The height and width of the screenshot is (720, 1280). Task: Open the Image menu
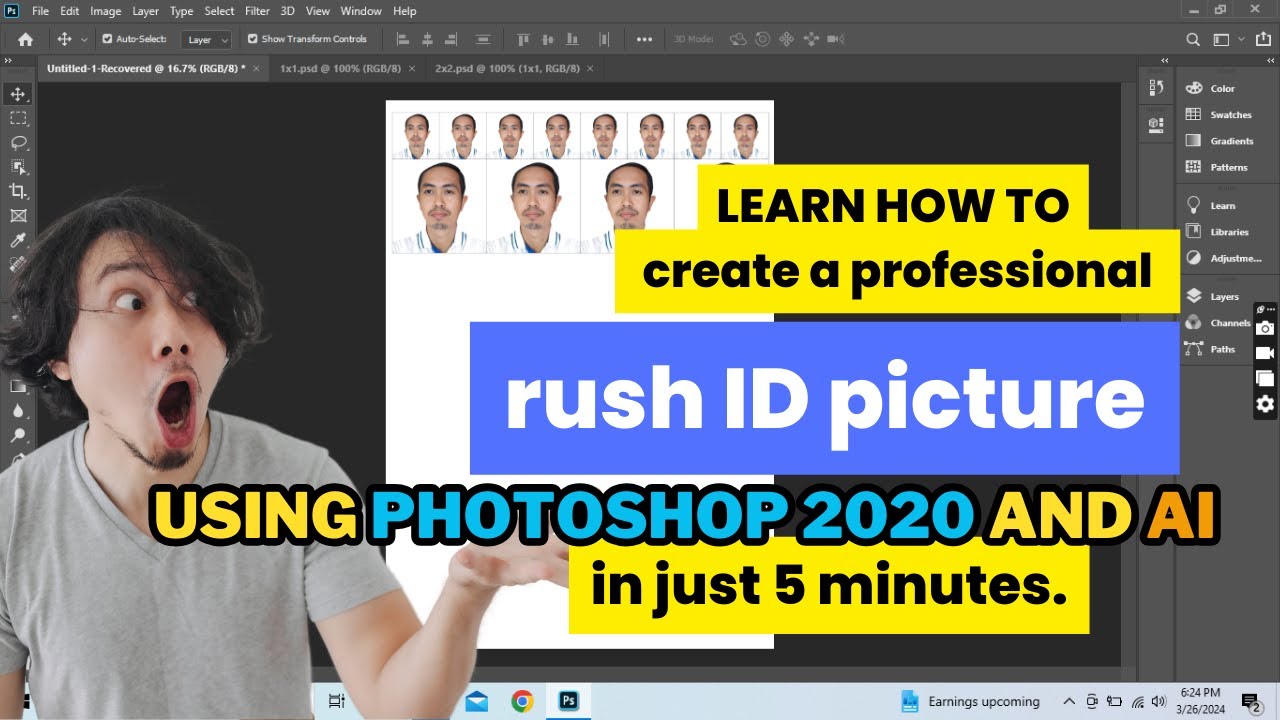click(105, 11)
